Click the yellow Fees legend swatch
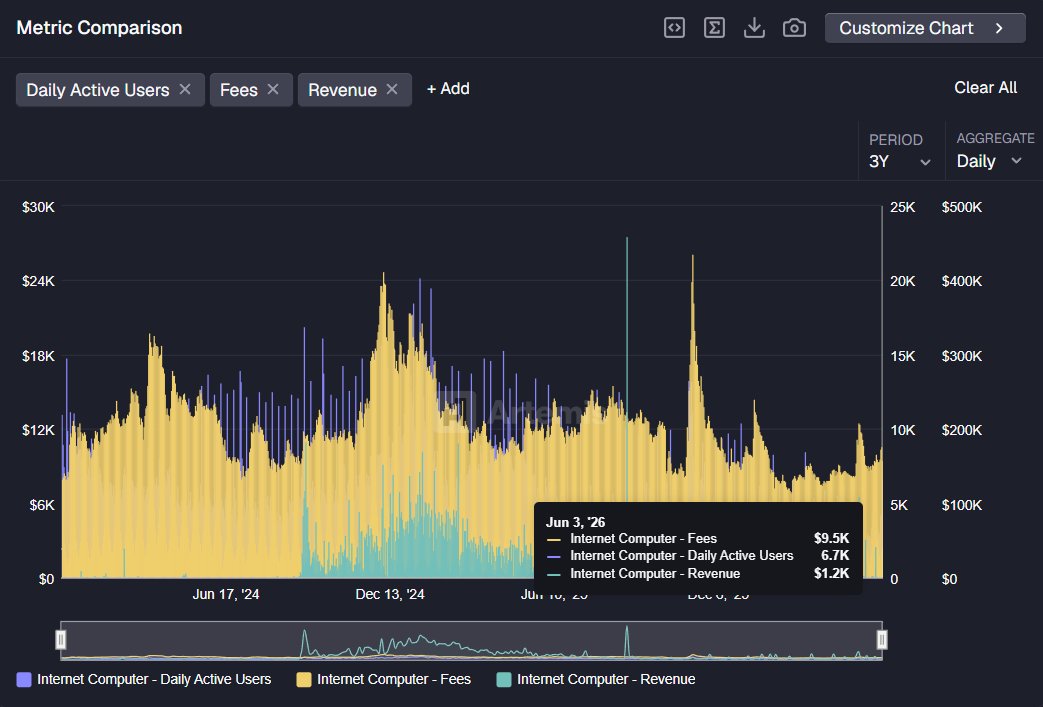1043x707 pixels. [x=304, y=680]
